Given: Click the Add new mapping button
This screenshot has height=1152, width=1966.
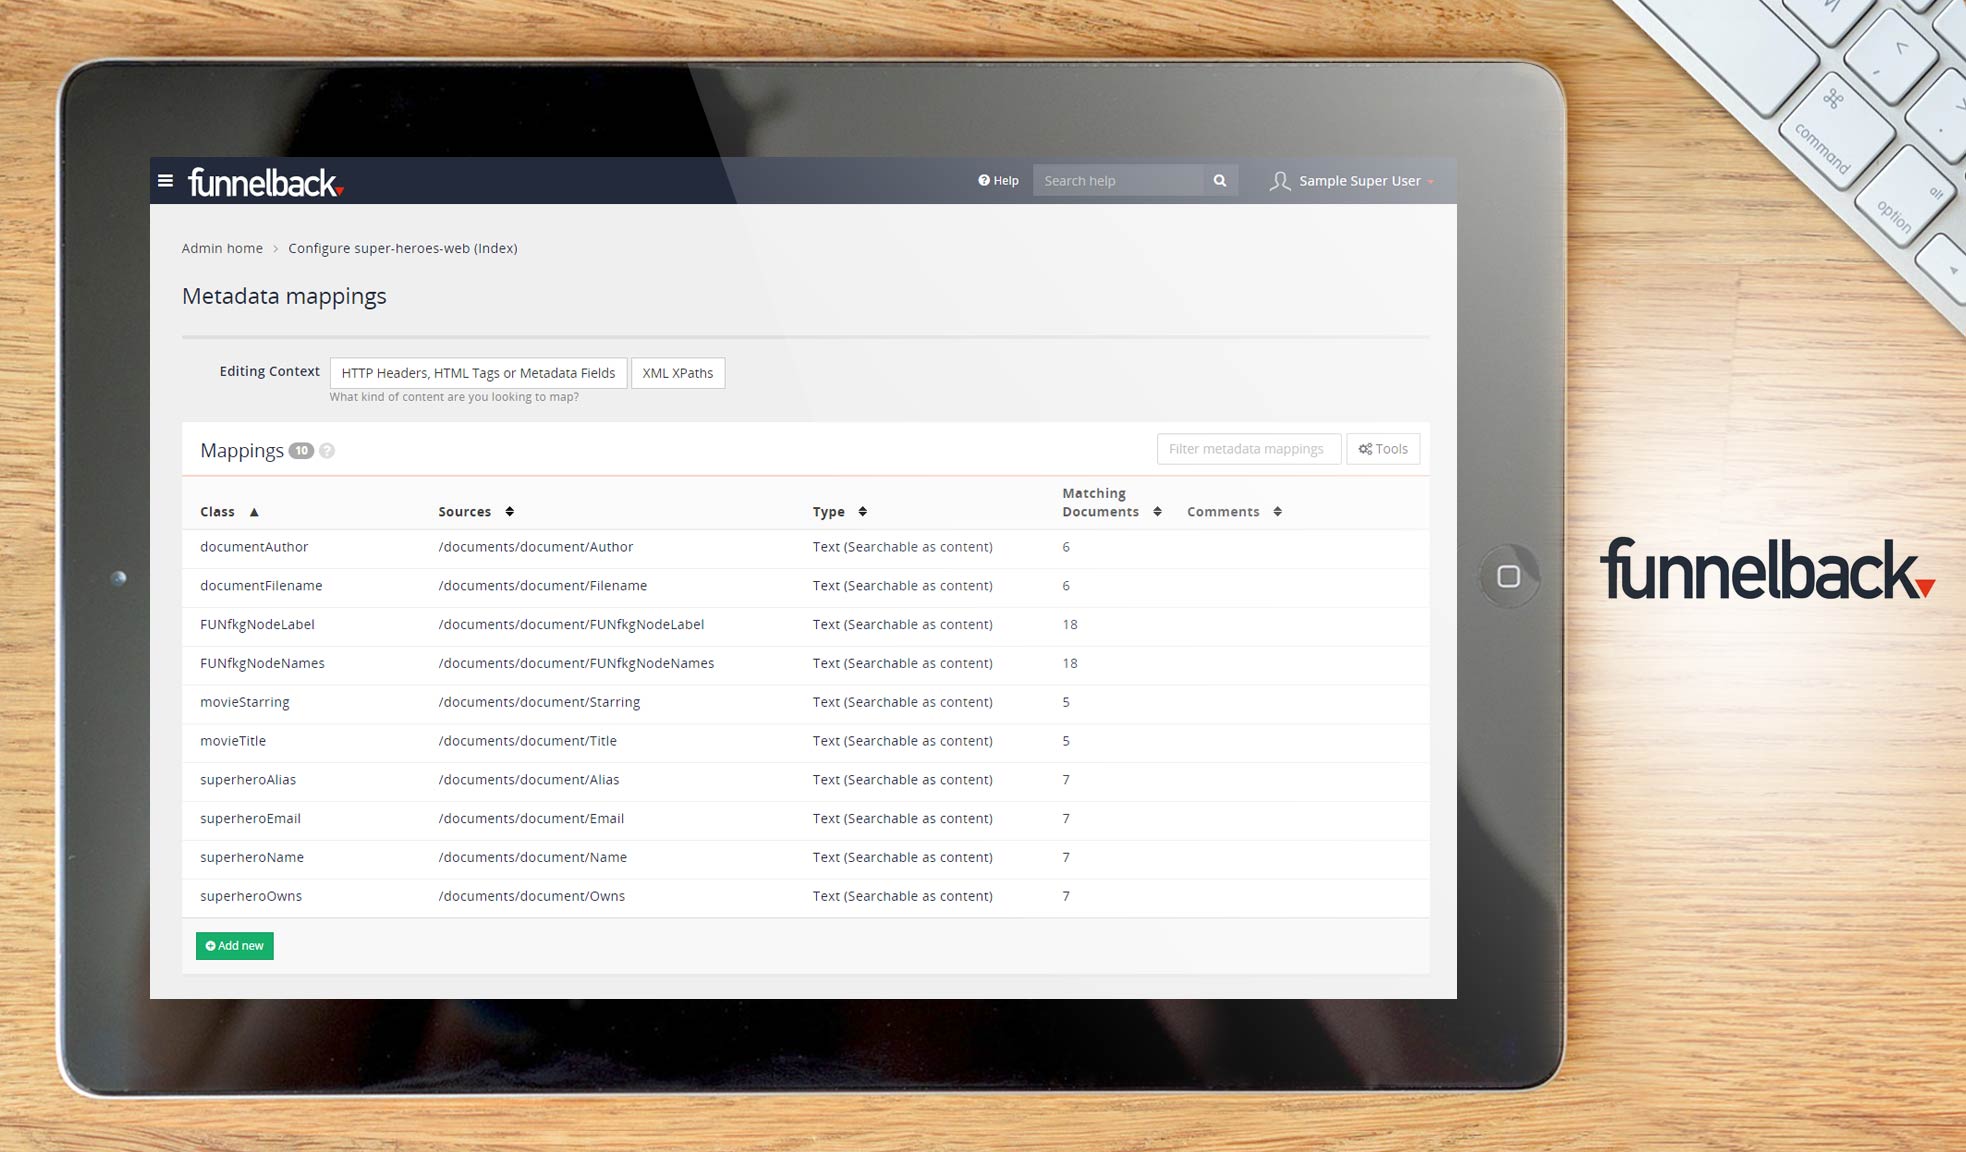Looking at the screenshot, I should click(234, 945).
